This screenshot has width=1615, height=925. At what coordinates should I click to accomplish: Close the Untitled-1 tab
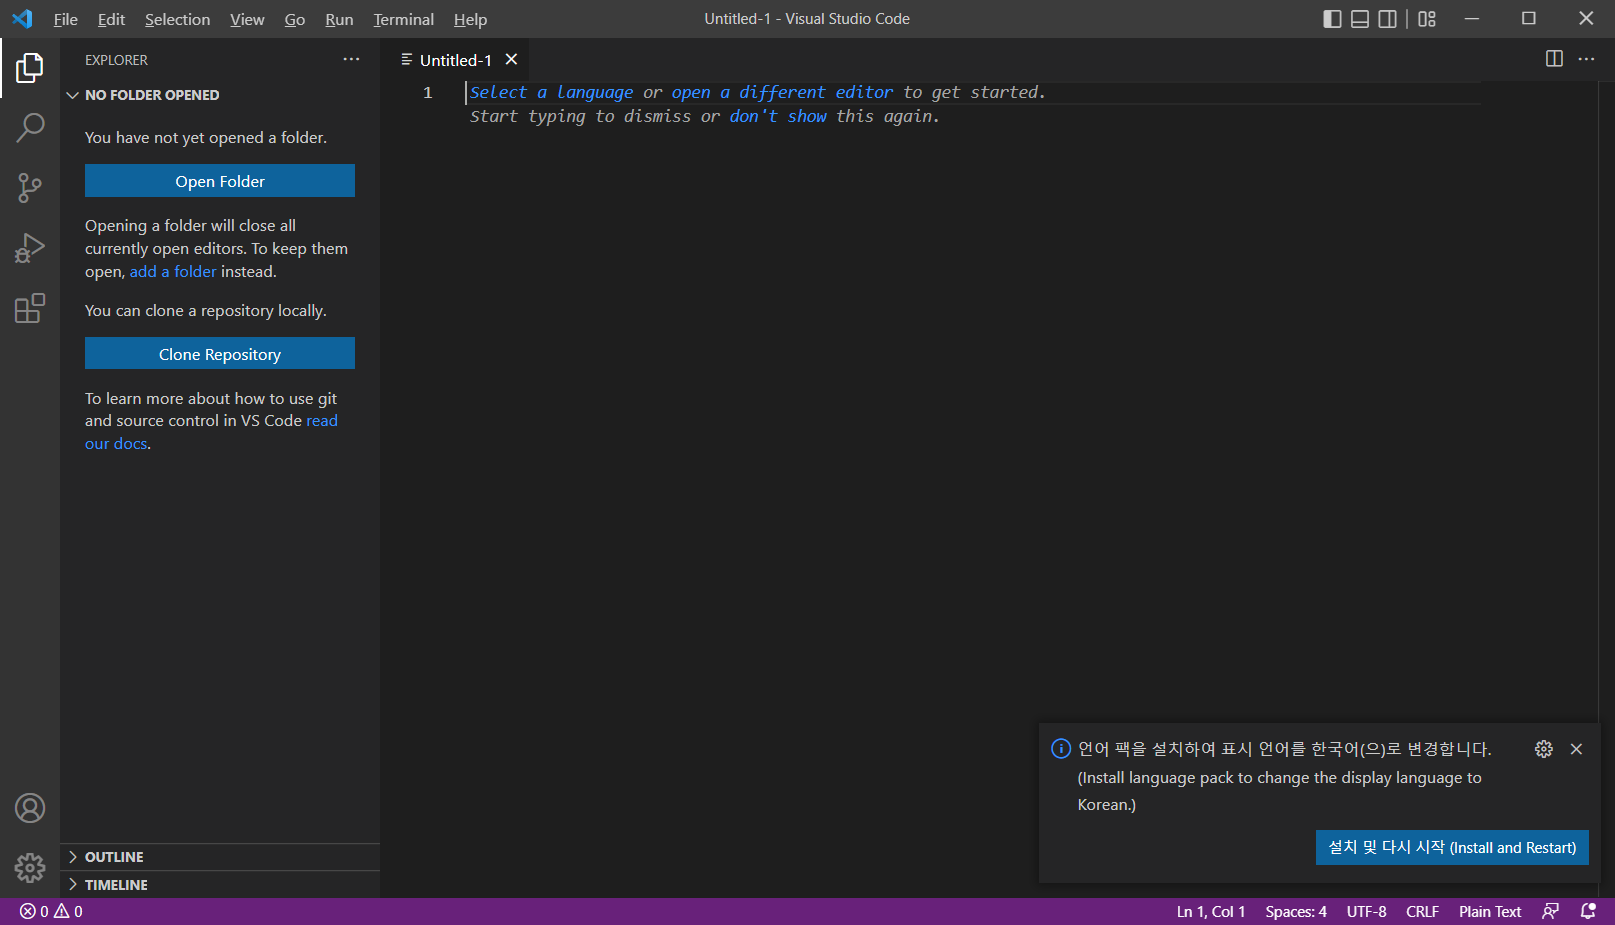(511, 60)
